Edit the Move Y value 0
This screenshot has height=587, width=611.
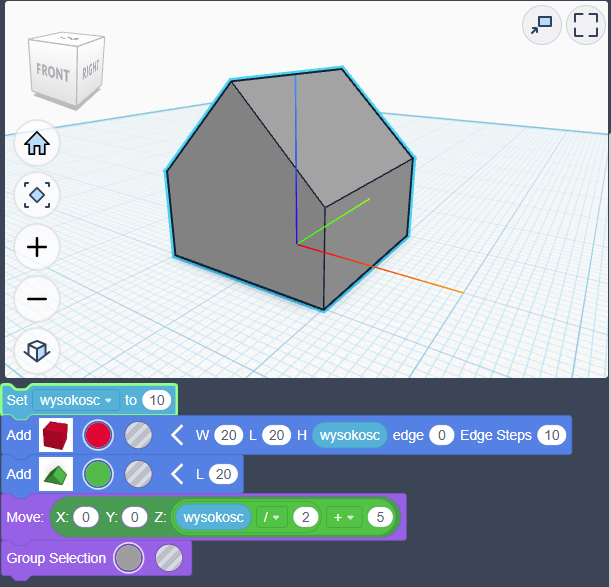point(134,517)
